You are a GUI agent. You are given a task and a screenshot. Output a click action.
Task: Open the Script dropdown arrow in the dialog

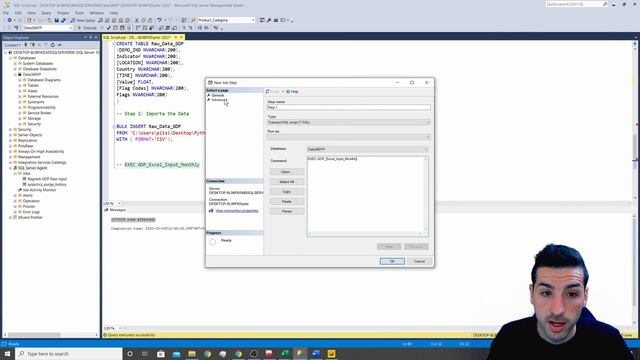(282, 91)
